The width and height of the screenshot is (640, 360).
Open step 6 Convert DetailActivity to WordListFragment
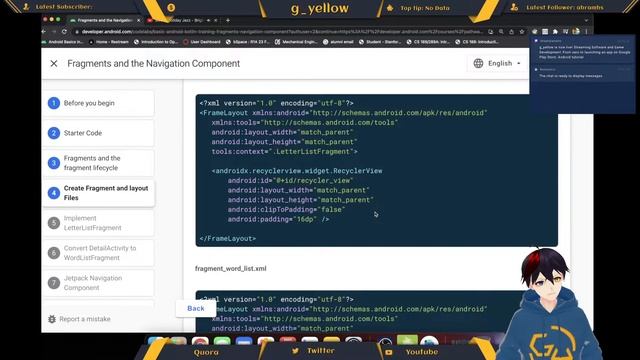[99, 253]
